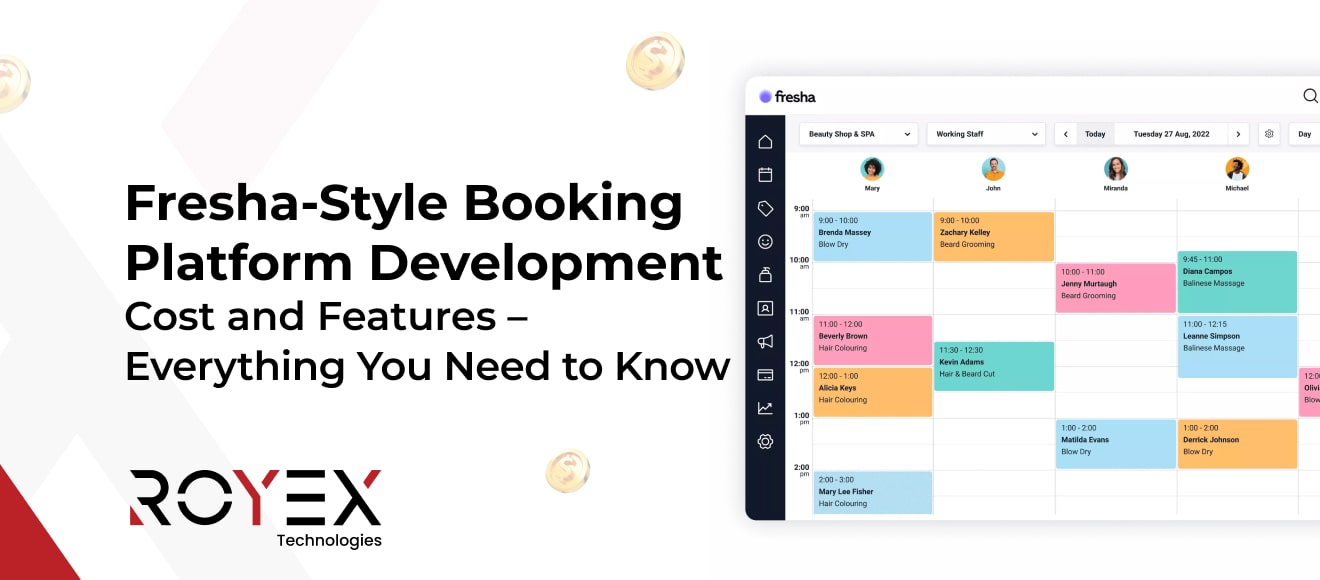Open the smiley face Clients icon

click(765, 241)
